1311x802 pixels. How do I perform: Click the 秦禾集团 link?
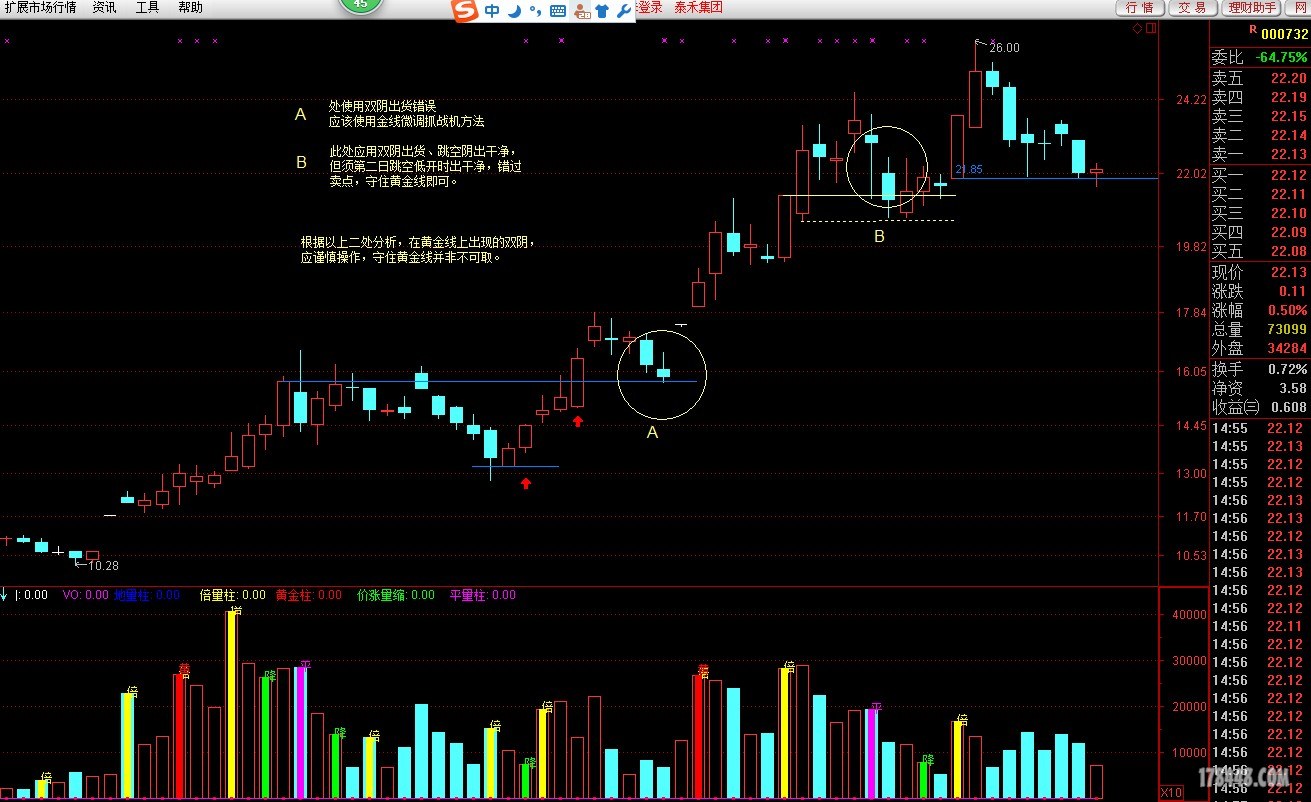[698, 7]
